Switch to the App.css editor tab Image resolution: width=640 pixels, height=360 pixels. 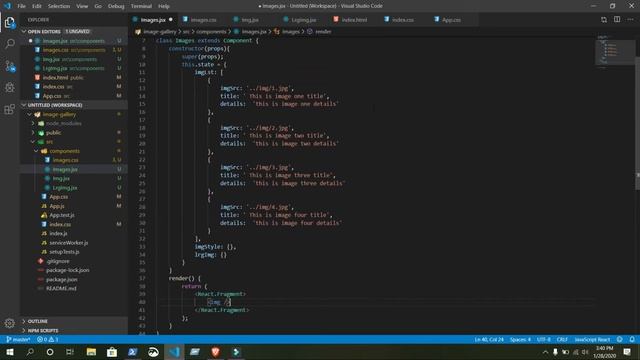(x=451, y=20)
